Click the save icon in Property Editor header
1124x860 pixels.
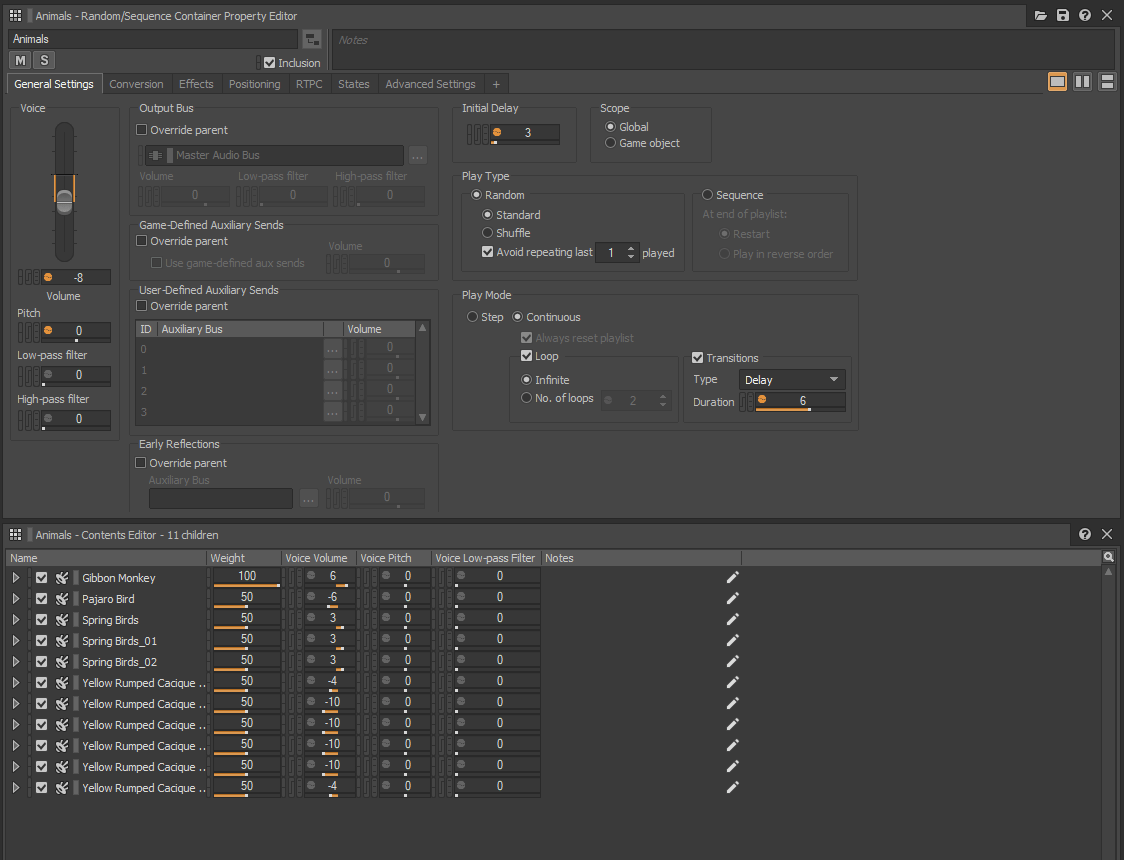point(1063,16)
